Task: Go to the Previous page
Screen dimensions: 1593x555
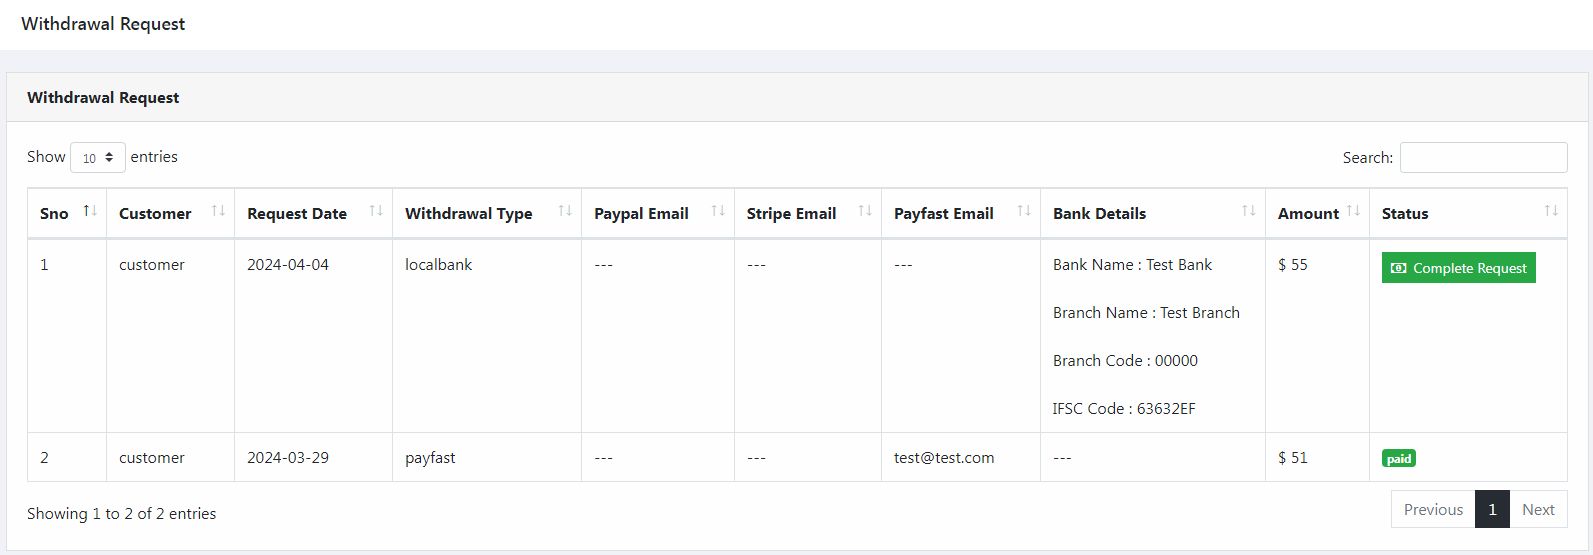Action: [1433, 510]
